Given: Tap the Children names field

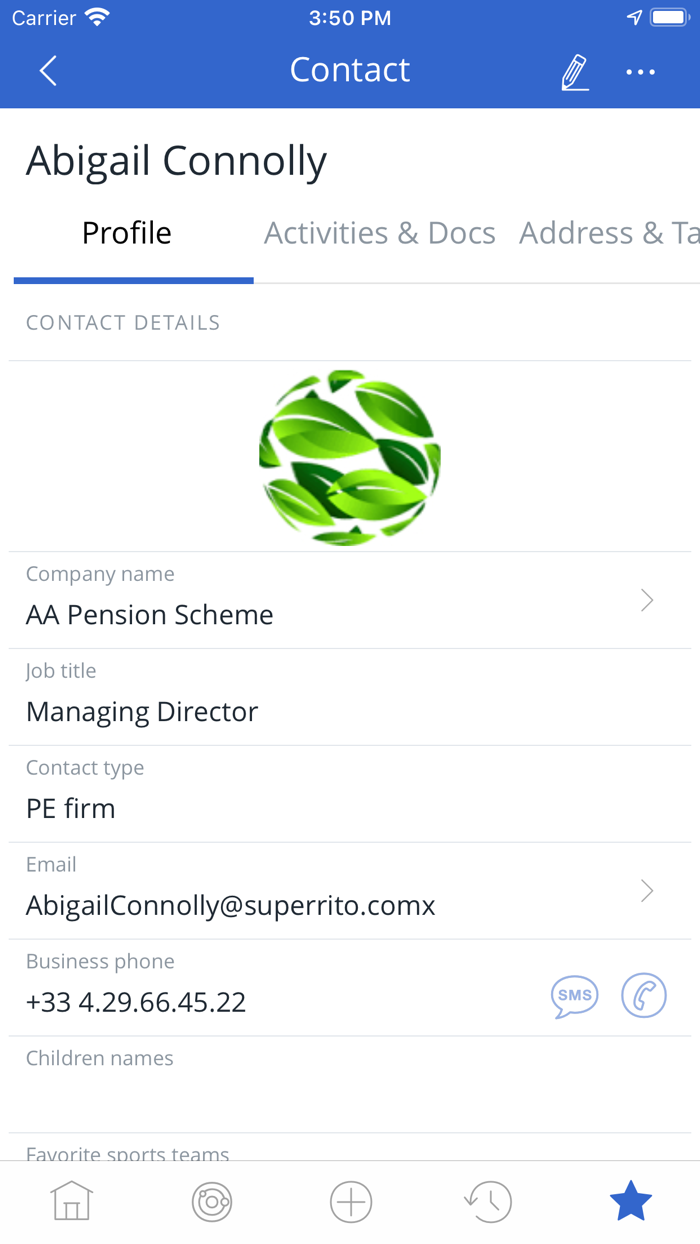Looking at the screenshot, I should click(300, 1085).
